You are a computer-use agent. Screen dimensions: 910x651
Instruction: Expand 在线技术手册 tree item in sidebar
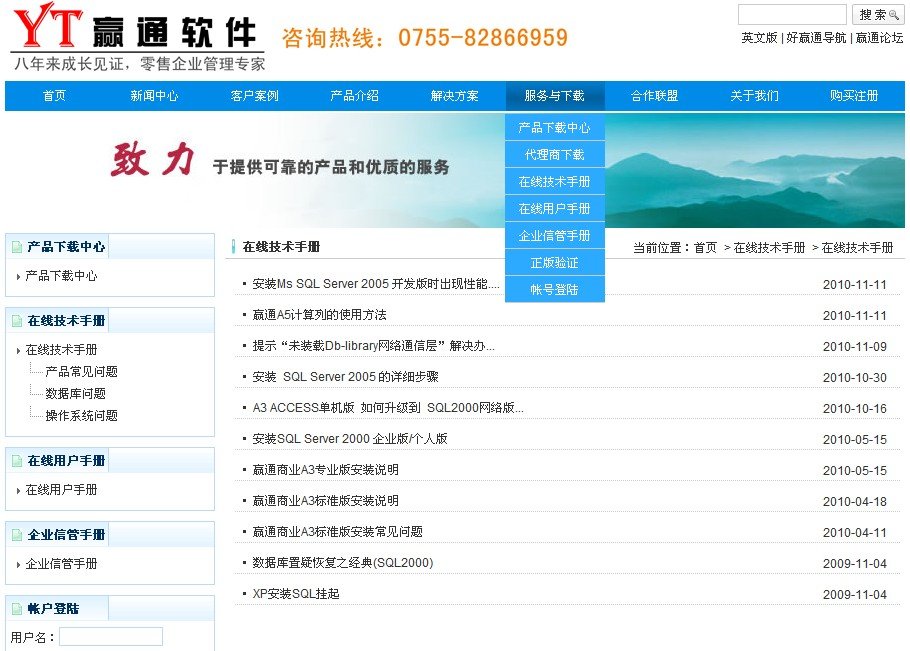(61, 350)
